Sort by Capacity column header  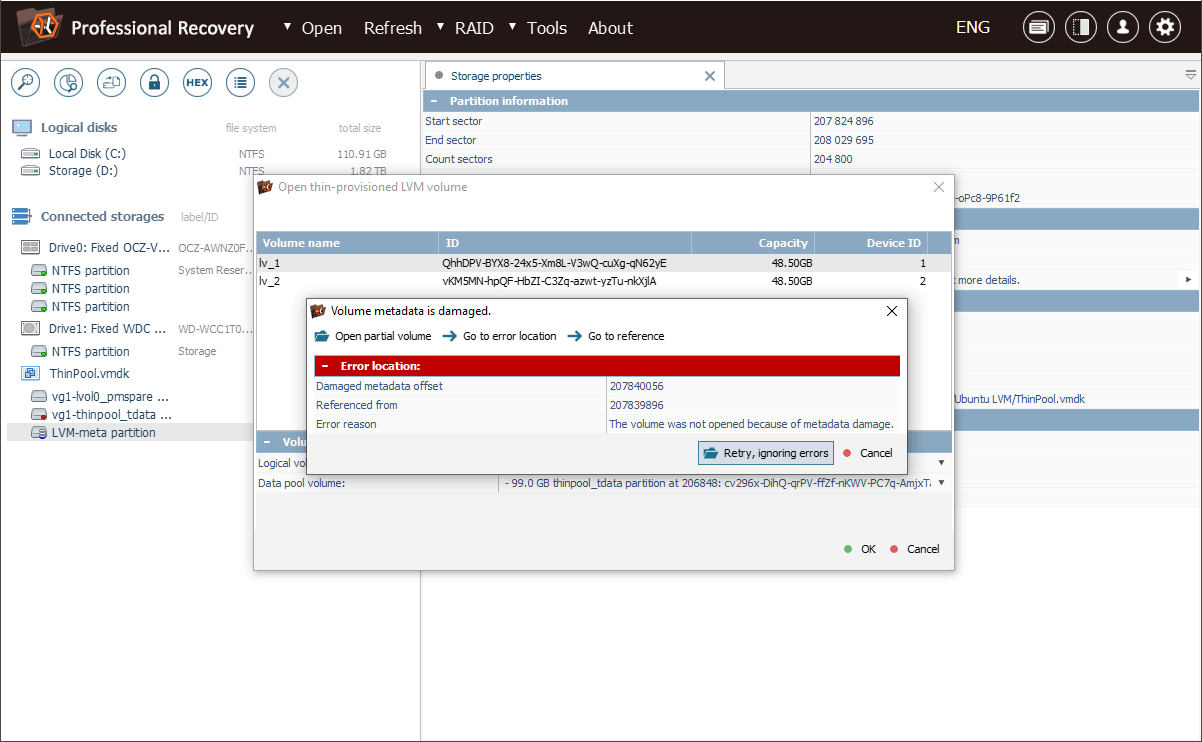(x=753, y=243)
